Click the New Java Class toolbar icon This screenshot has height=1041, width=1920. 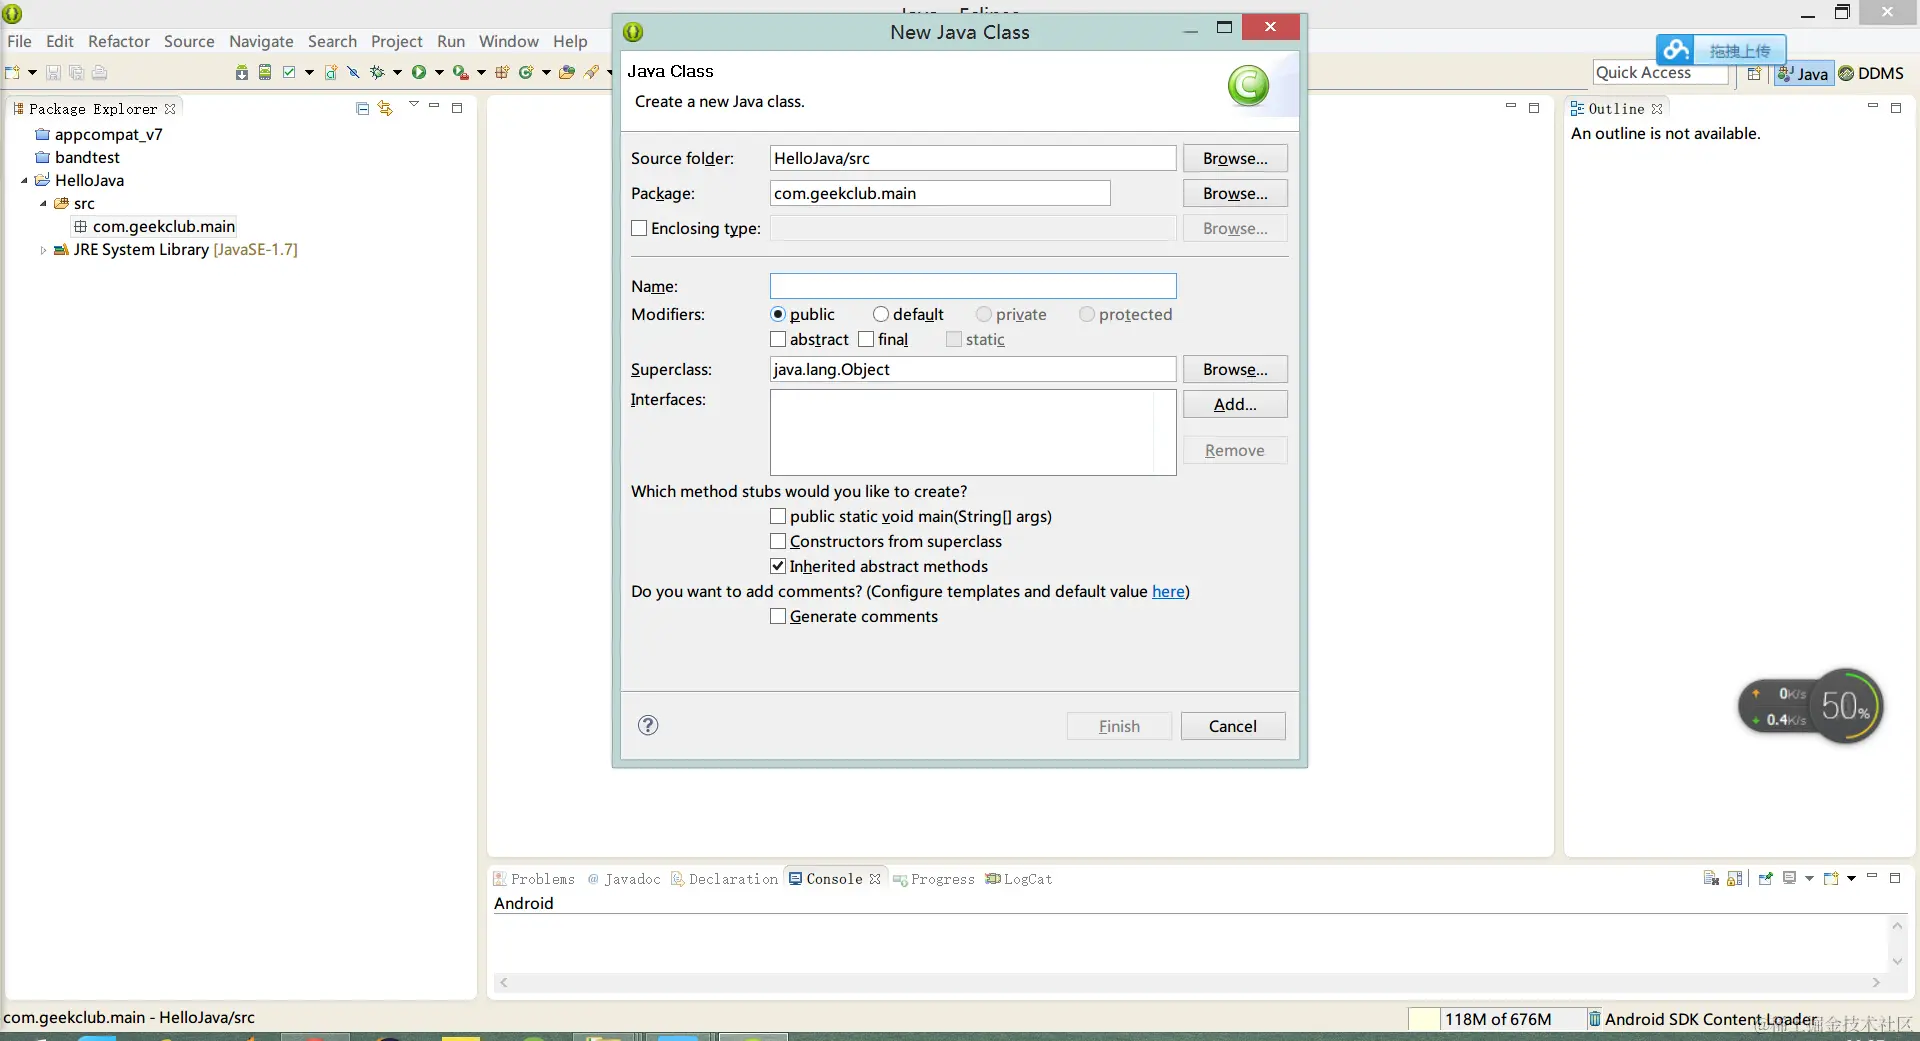pyautogui.click(x=526, y=72)
